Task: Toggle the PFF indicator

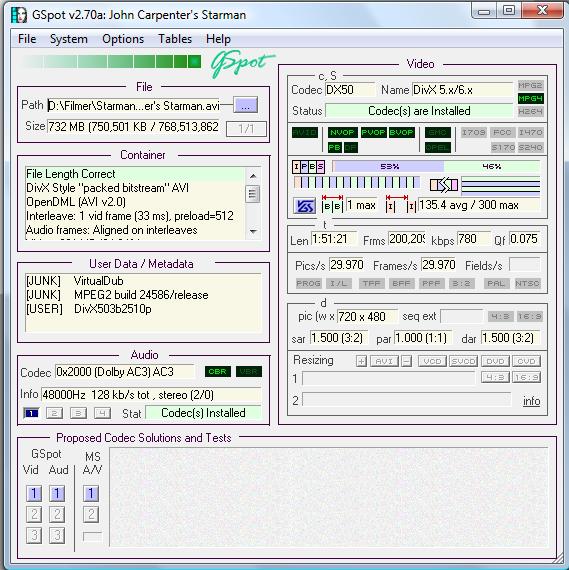Action: 431,283
